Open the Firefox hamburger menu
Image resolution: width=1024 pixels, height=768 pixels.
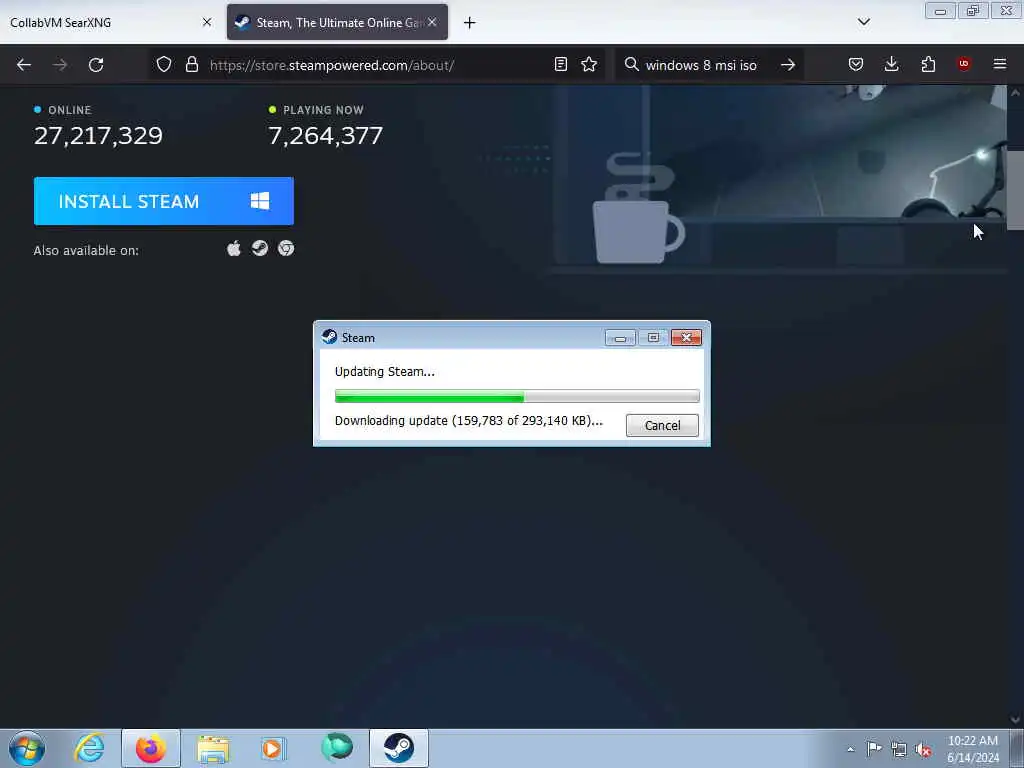click(x=1000, y=64)
